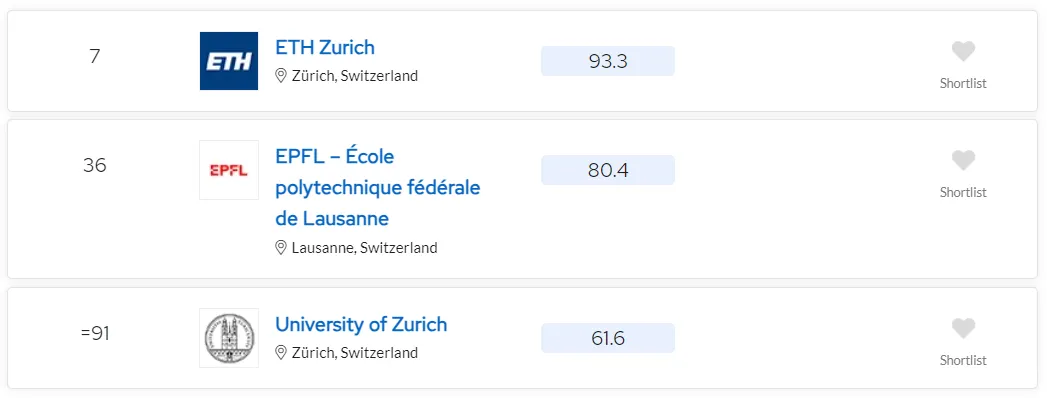Click location pin icon under University of Zurich
Screen dimensions: 1047x398
pos(281,352)
